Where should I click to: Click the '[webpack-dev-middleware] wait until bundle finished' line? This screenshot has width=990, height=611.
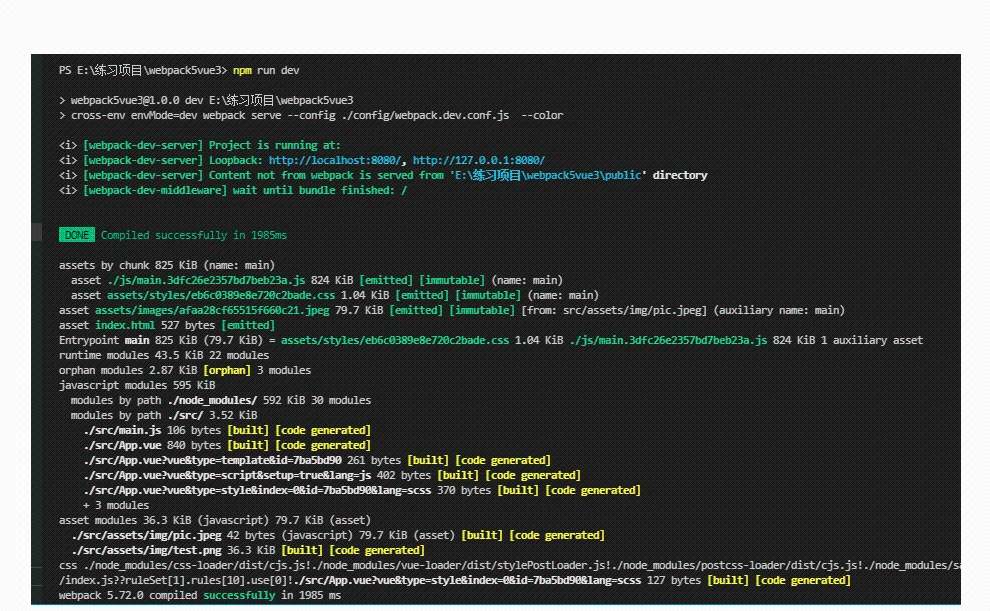[x=233, y=191]
